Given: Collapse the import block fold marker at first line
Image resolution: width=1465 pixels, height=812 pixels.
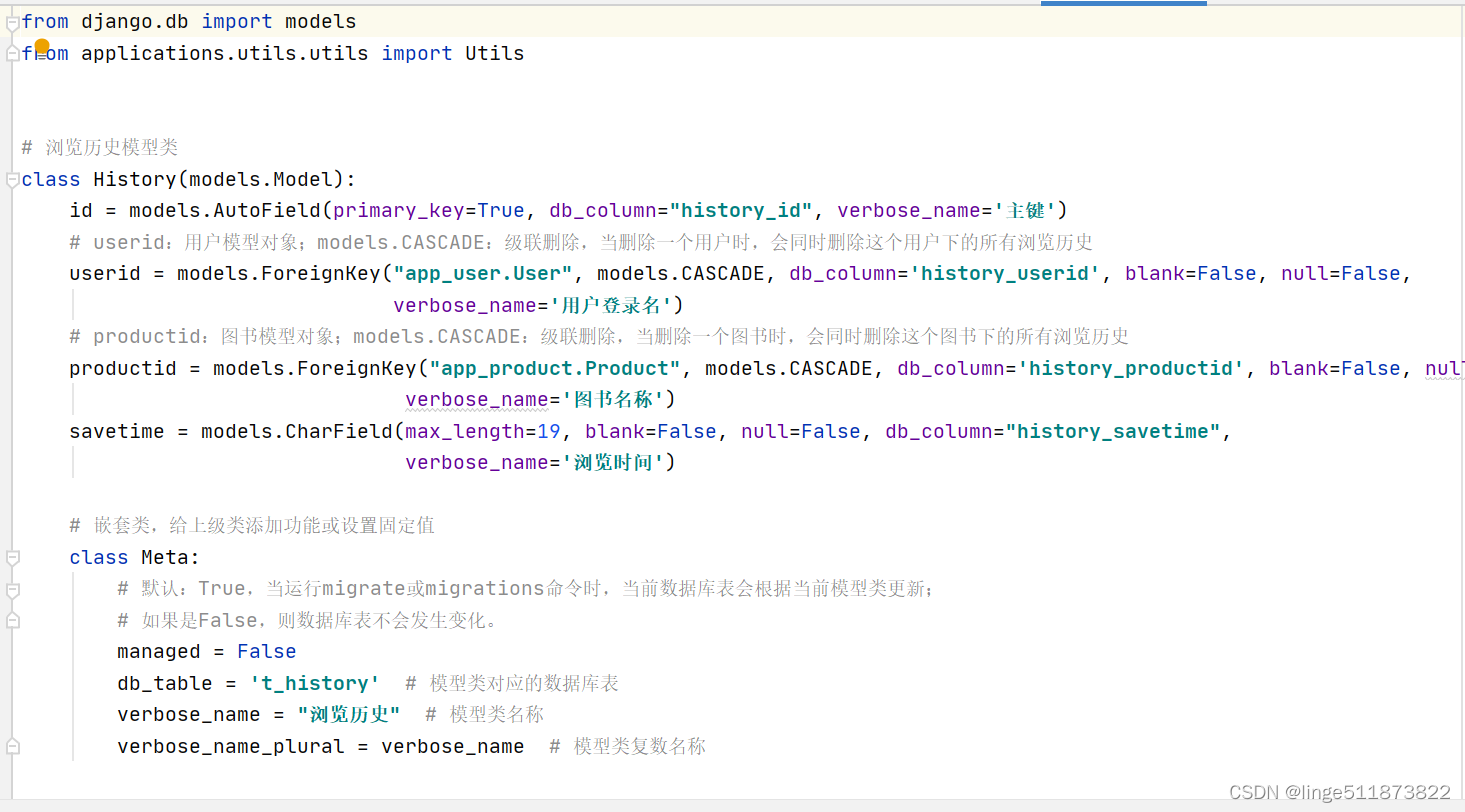Looking at the screenshot, I should (x=12, y=22).
